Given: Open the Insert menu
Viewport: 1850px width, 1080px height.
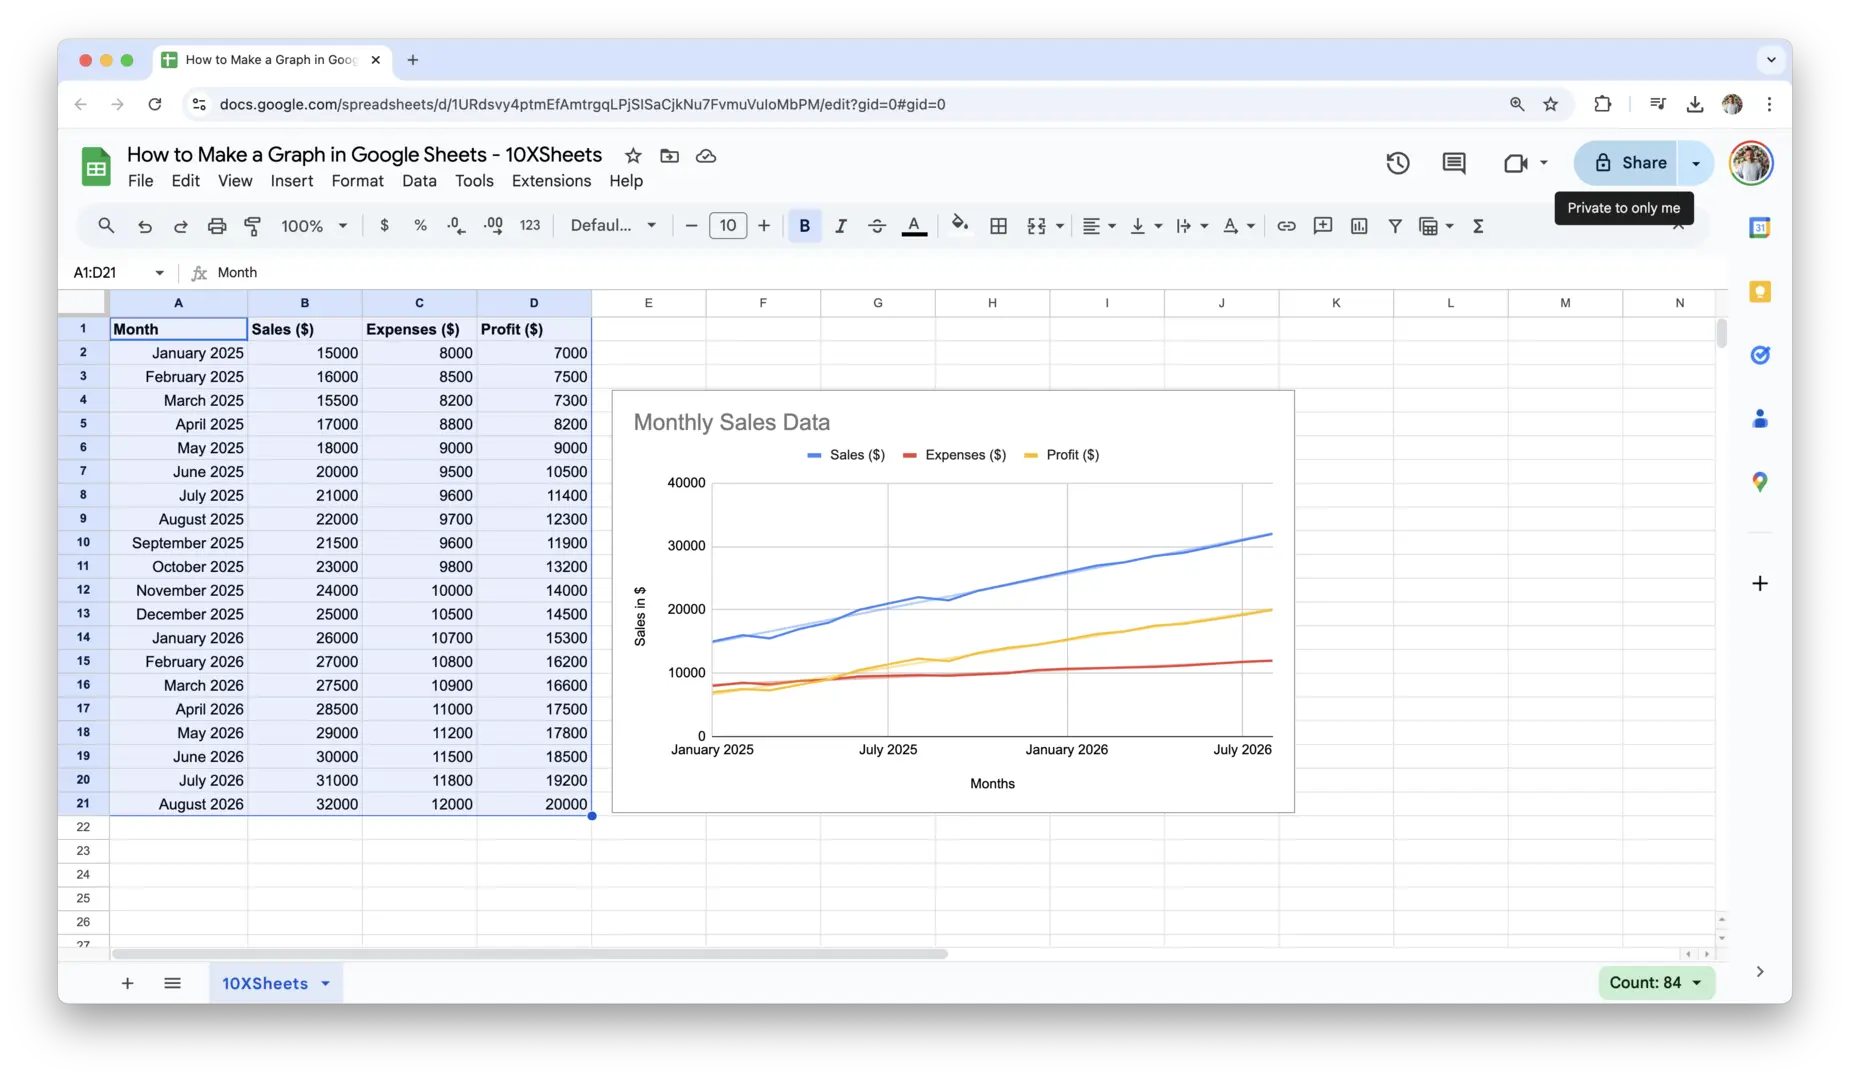Looking at the screenshot, I should 291,181.
